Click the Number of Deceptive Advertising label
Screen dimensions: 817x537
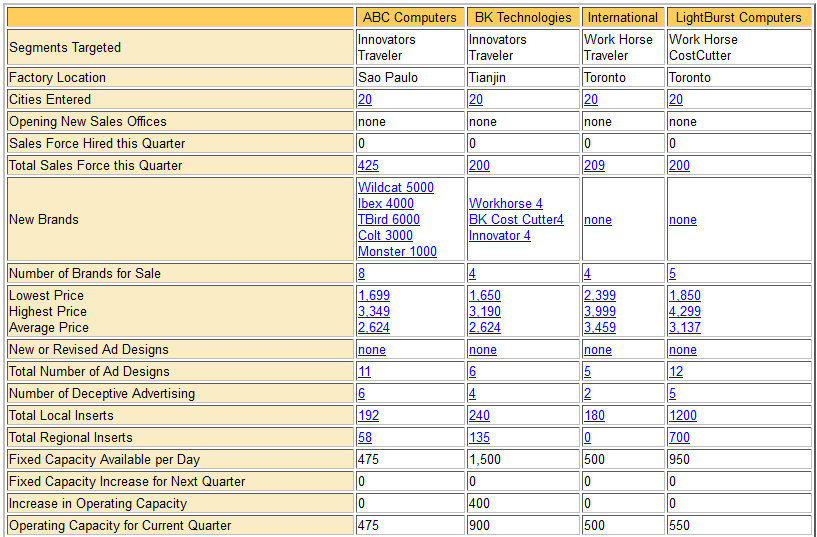(102, 394)
